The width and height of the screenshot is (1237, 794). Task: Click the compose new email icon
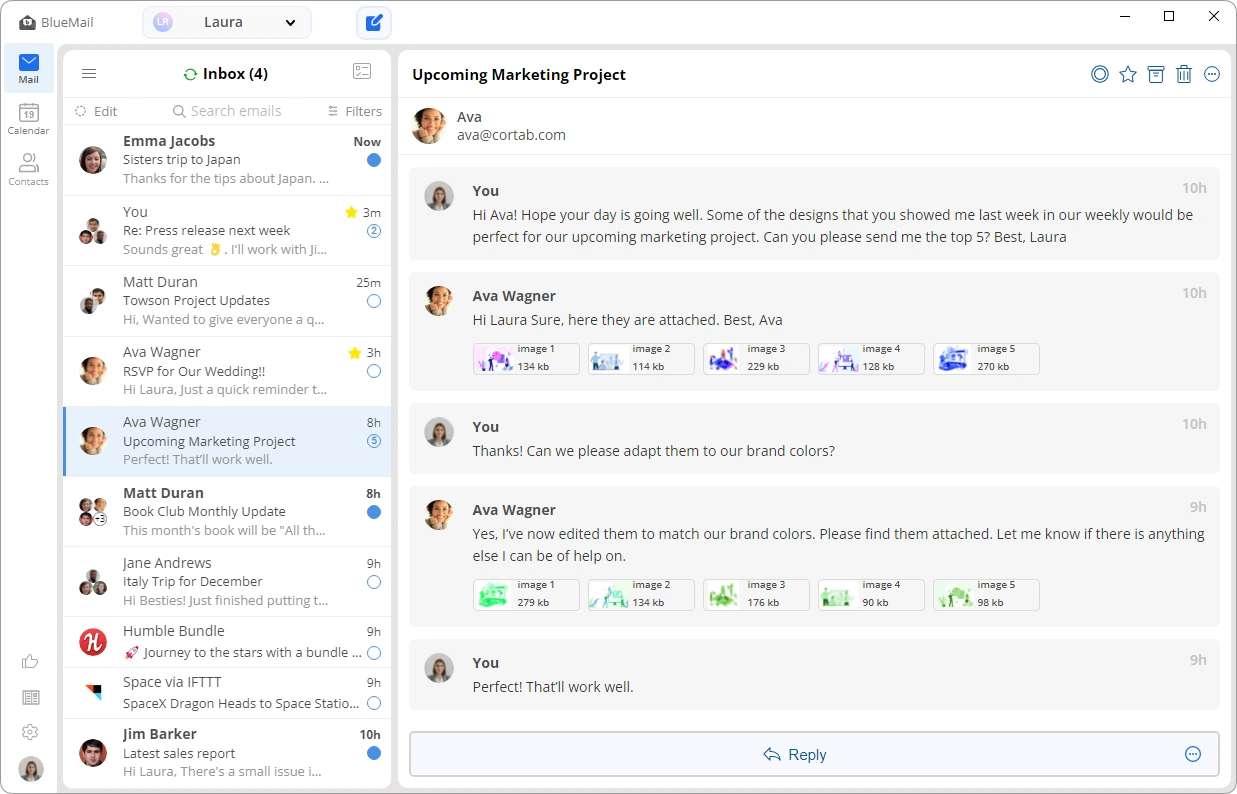[x=374, y=22]
